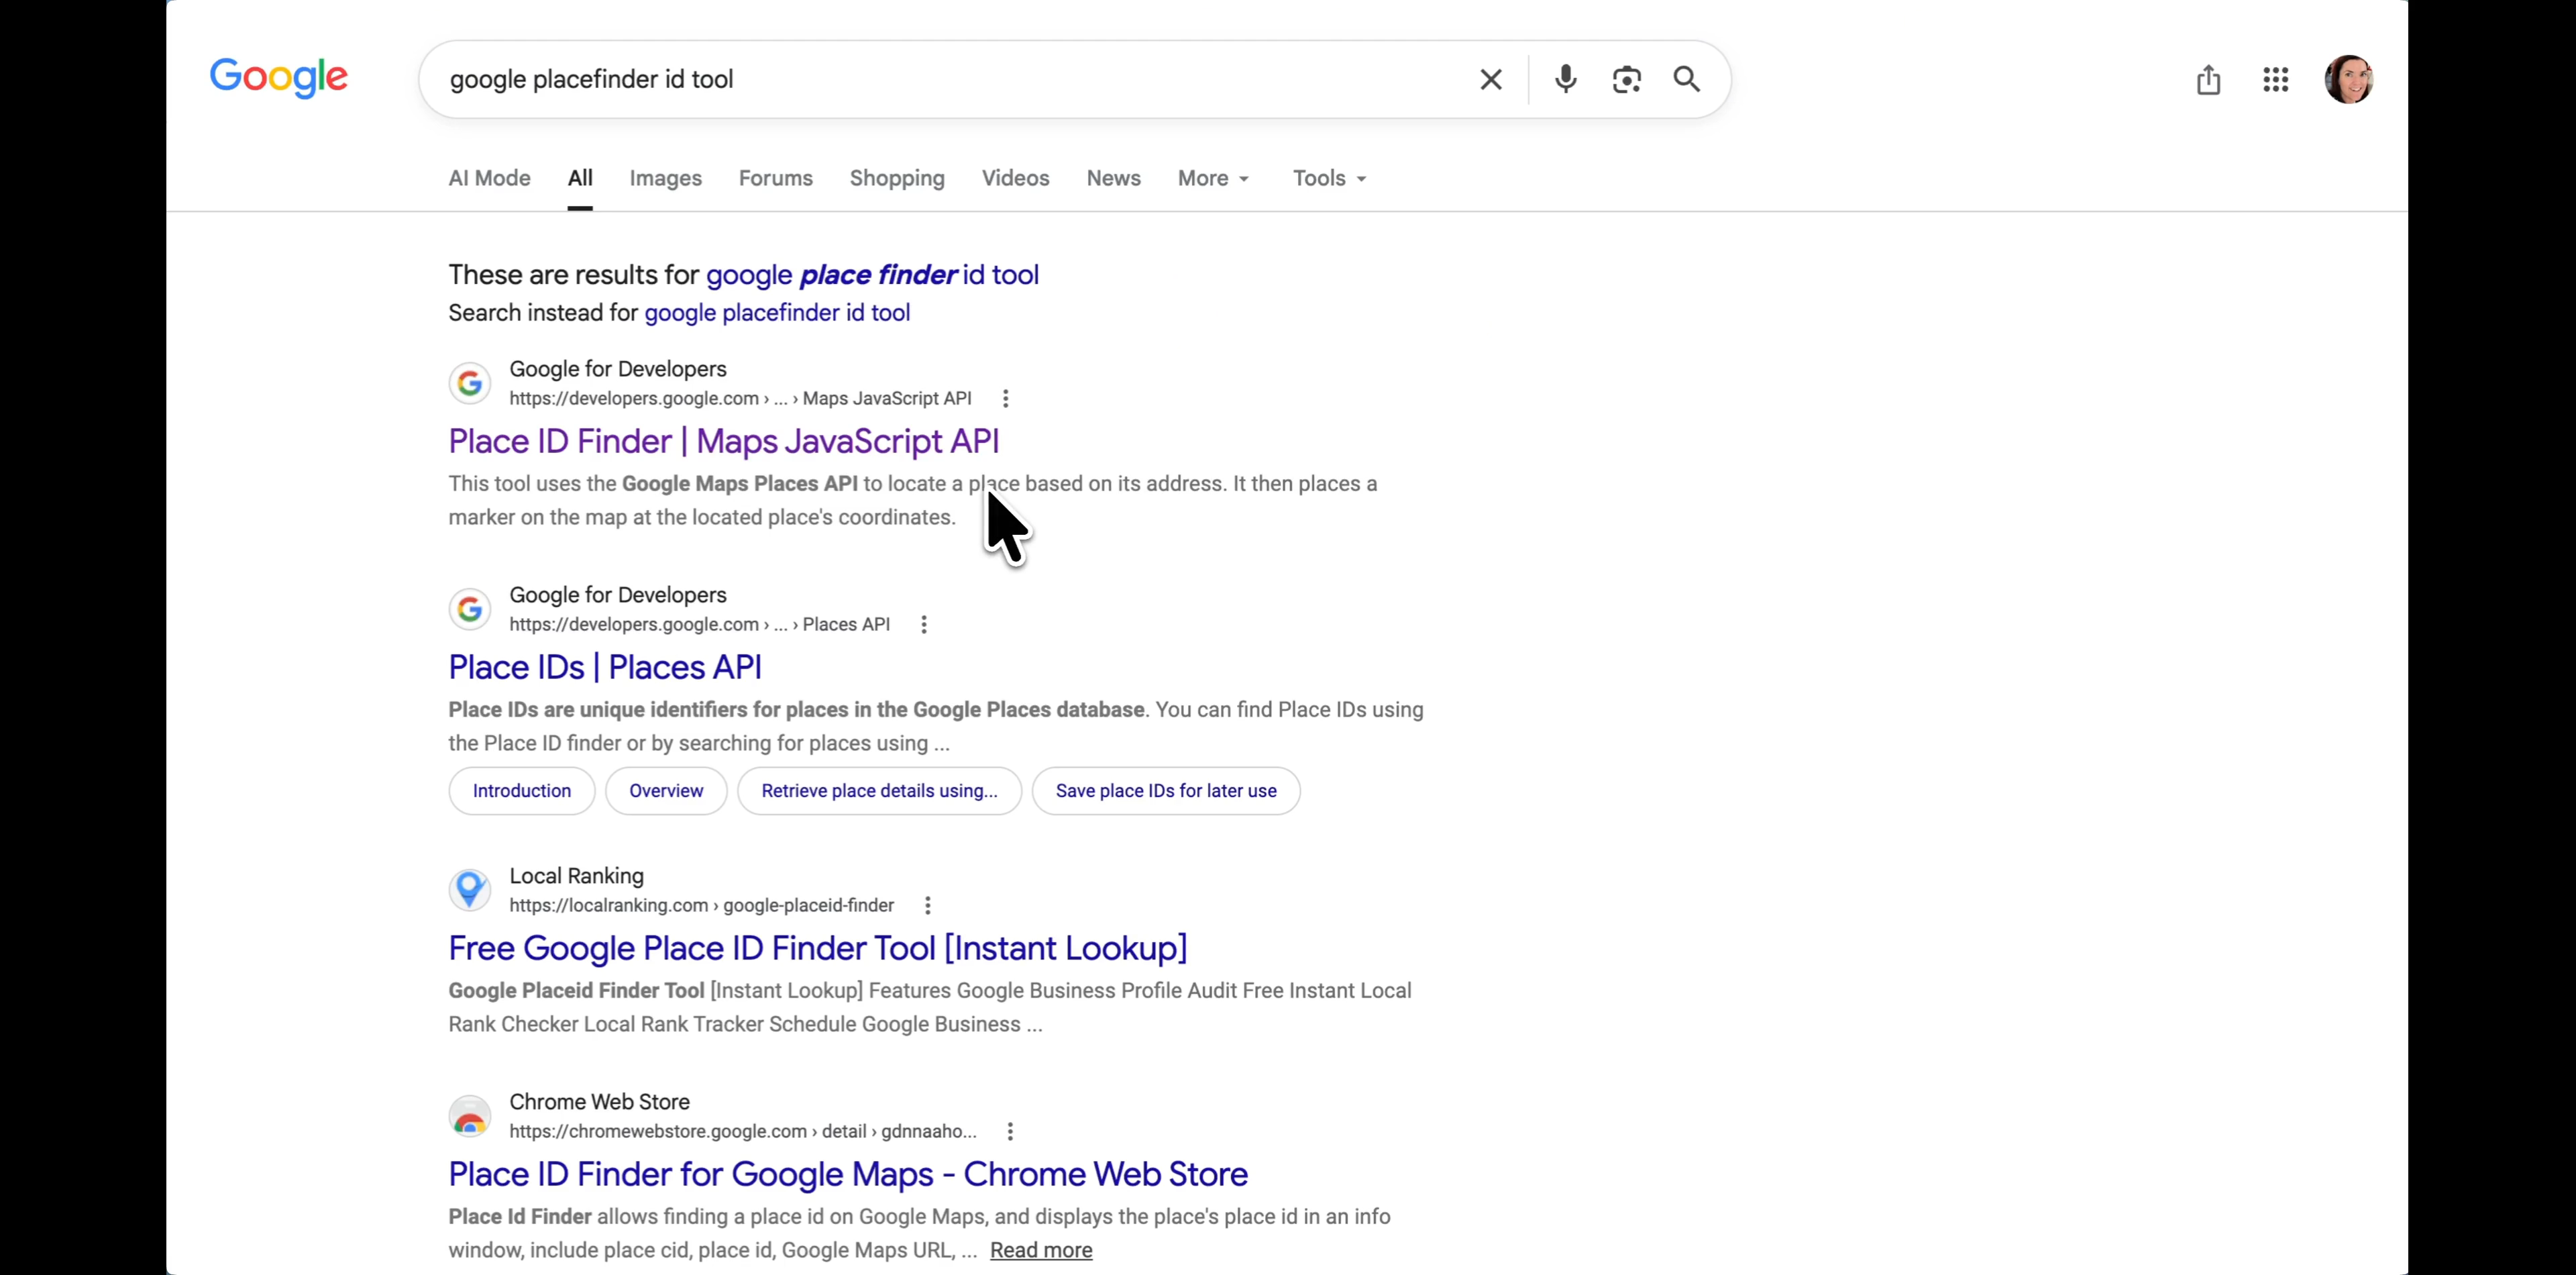Click the Local Ranking pin favicon
This screenshot has height=1275, width=2576.
click(x=469, y=890)
